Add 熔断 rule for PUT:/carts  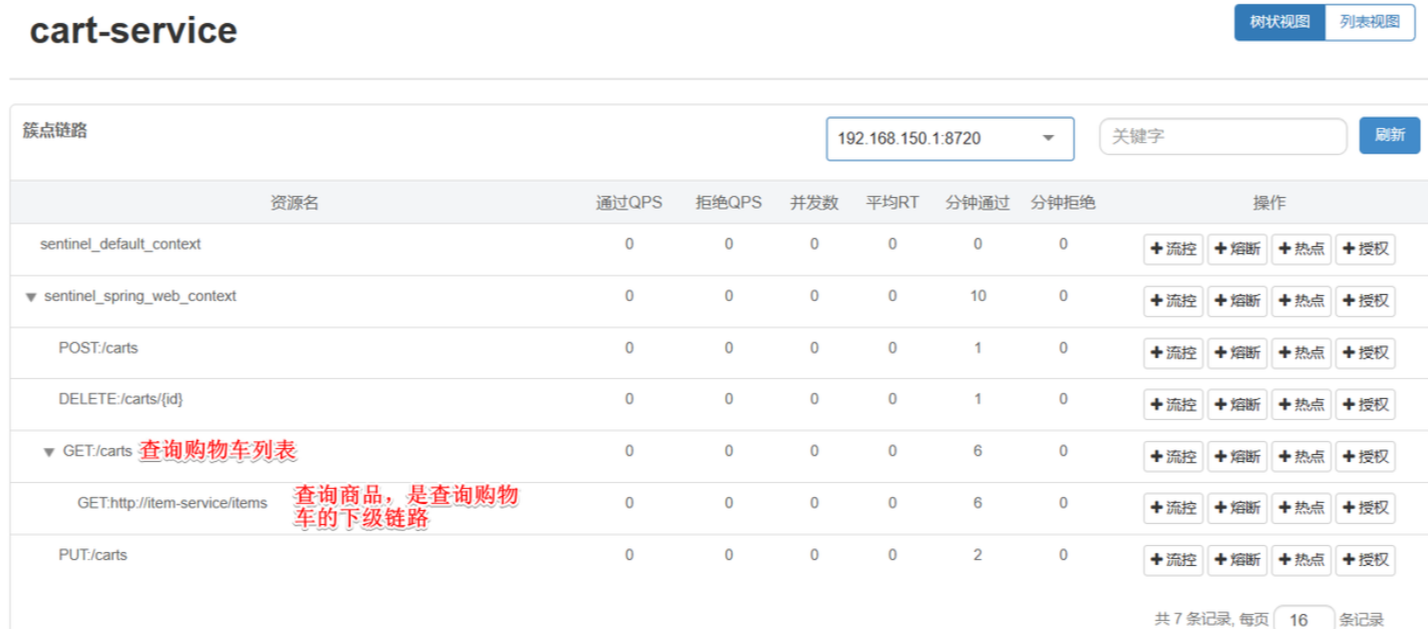(x=1237, y=560)
